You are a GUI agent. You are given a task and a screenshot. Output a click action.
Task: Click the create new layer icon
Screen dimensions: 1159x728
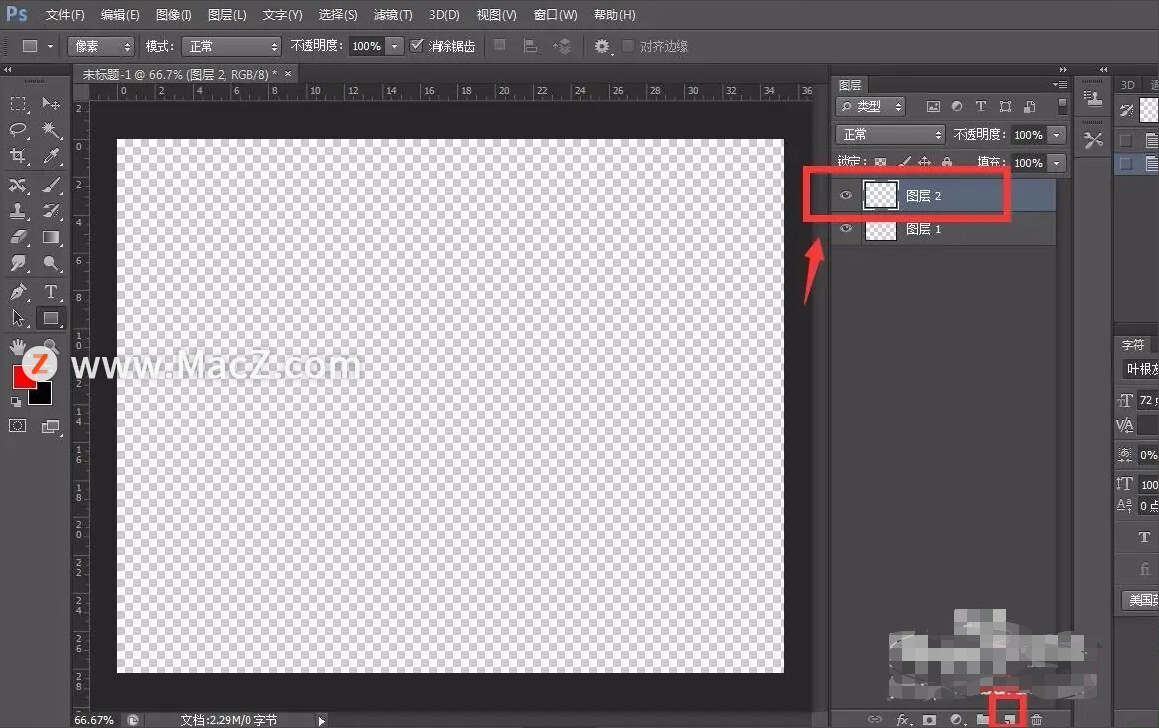tap(1009, 719)
